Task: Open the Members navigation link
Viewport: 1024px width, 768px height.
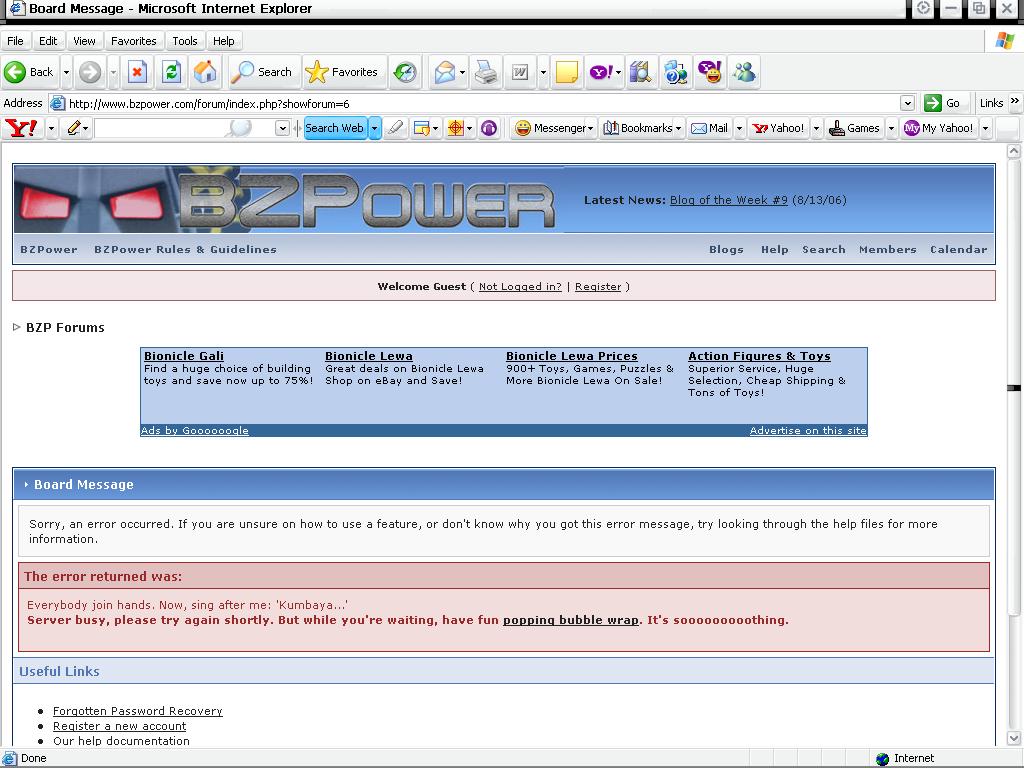Action: (888, 249)
